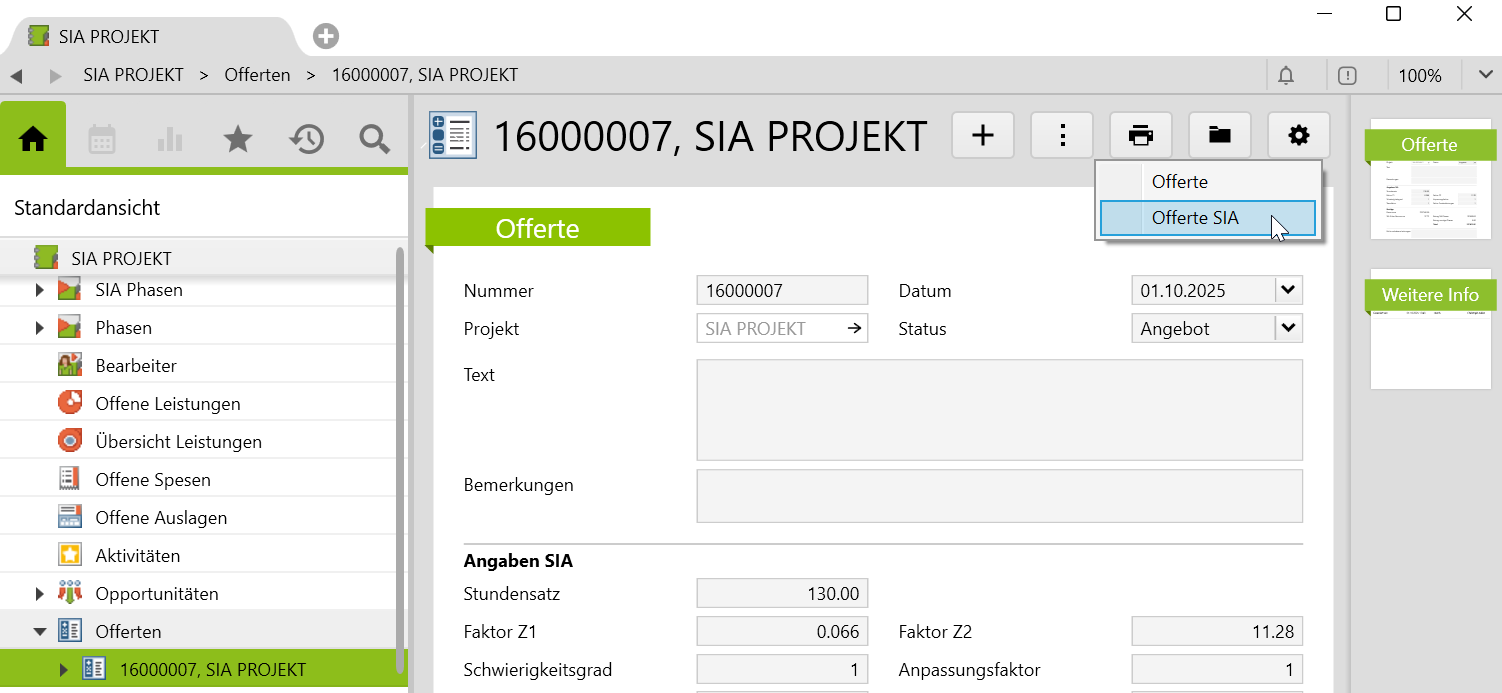Viewport: 1502px width, 693px height.
Task: Click Offerten in the breadcrumb path
Action: click(257, 75)
